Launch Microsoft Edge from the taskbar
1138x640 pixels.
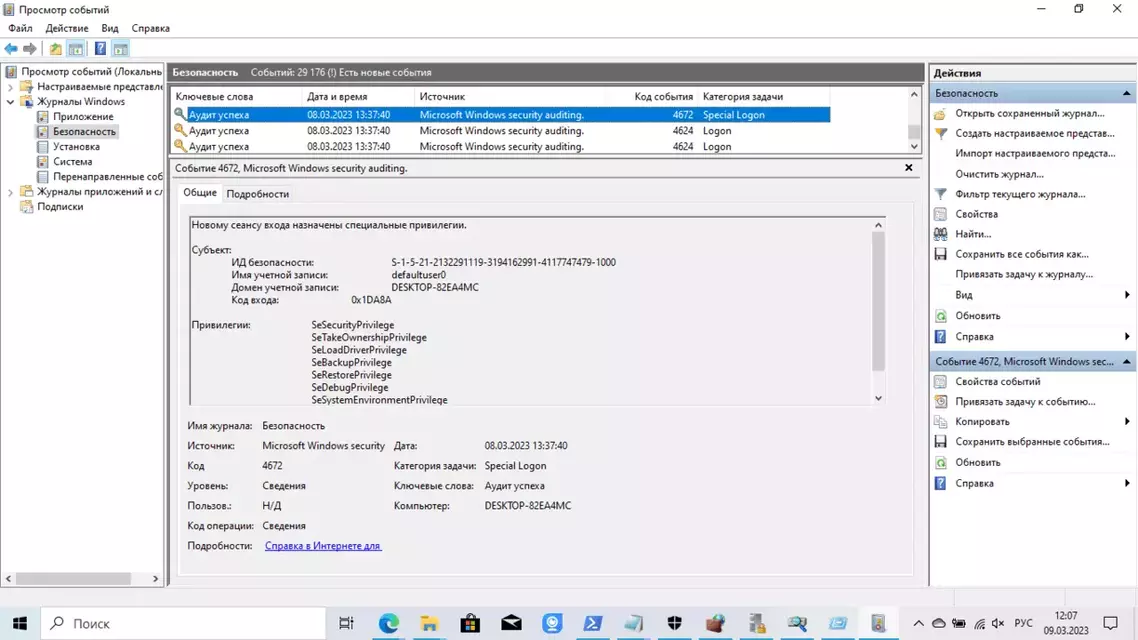388,623
